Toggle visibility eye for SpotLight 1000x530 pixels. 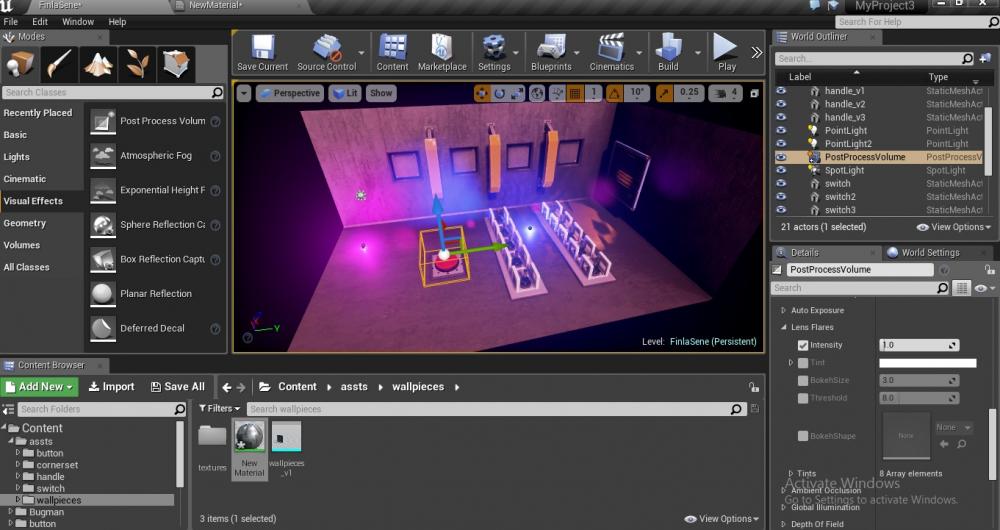781,170
